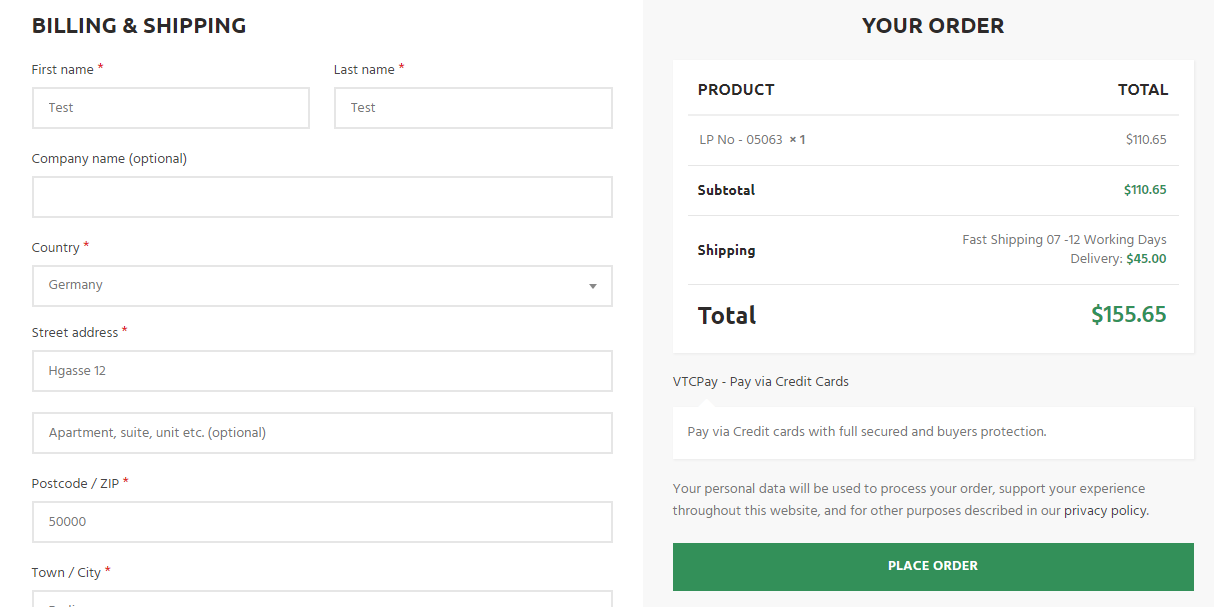Focus the Company name text box
Image resolution: width=1214 pixels, height=607 pixels.
(321, 197)
